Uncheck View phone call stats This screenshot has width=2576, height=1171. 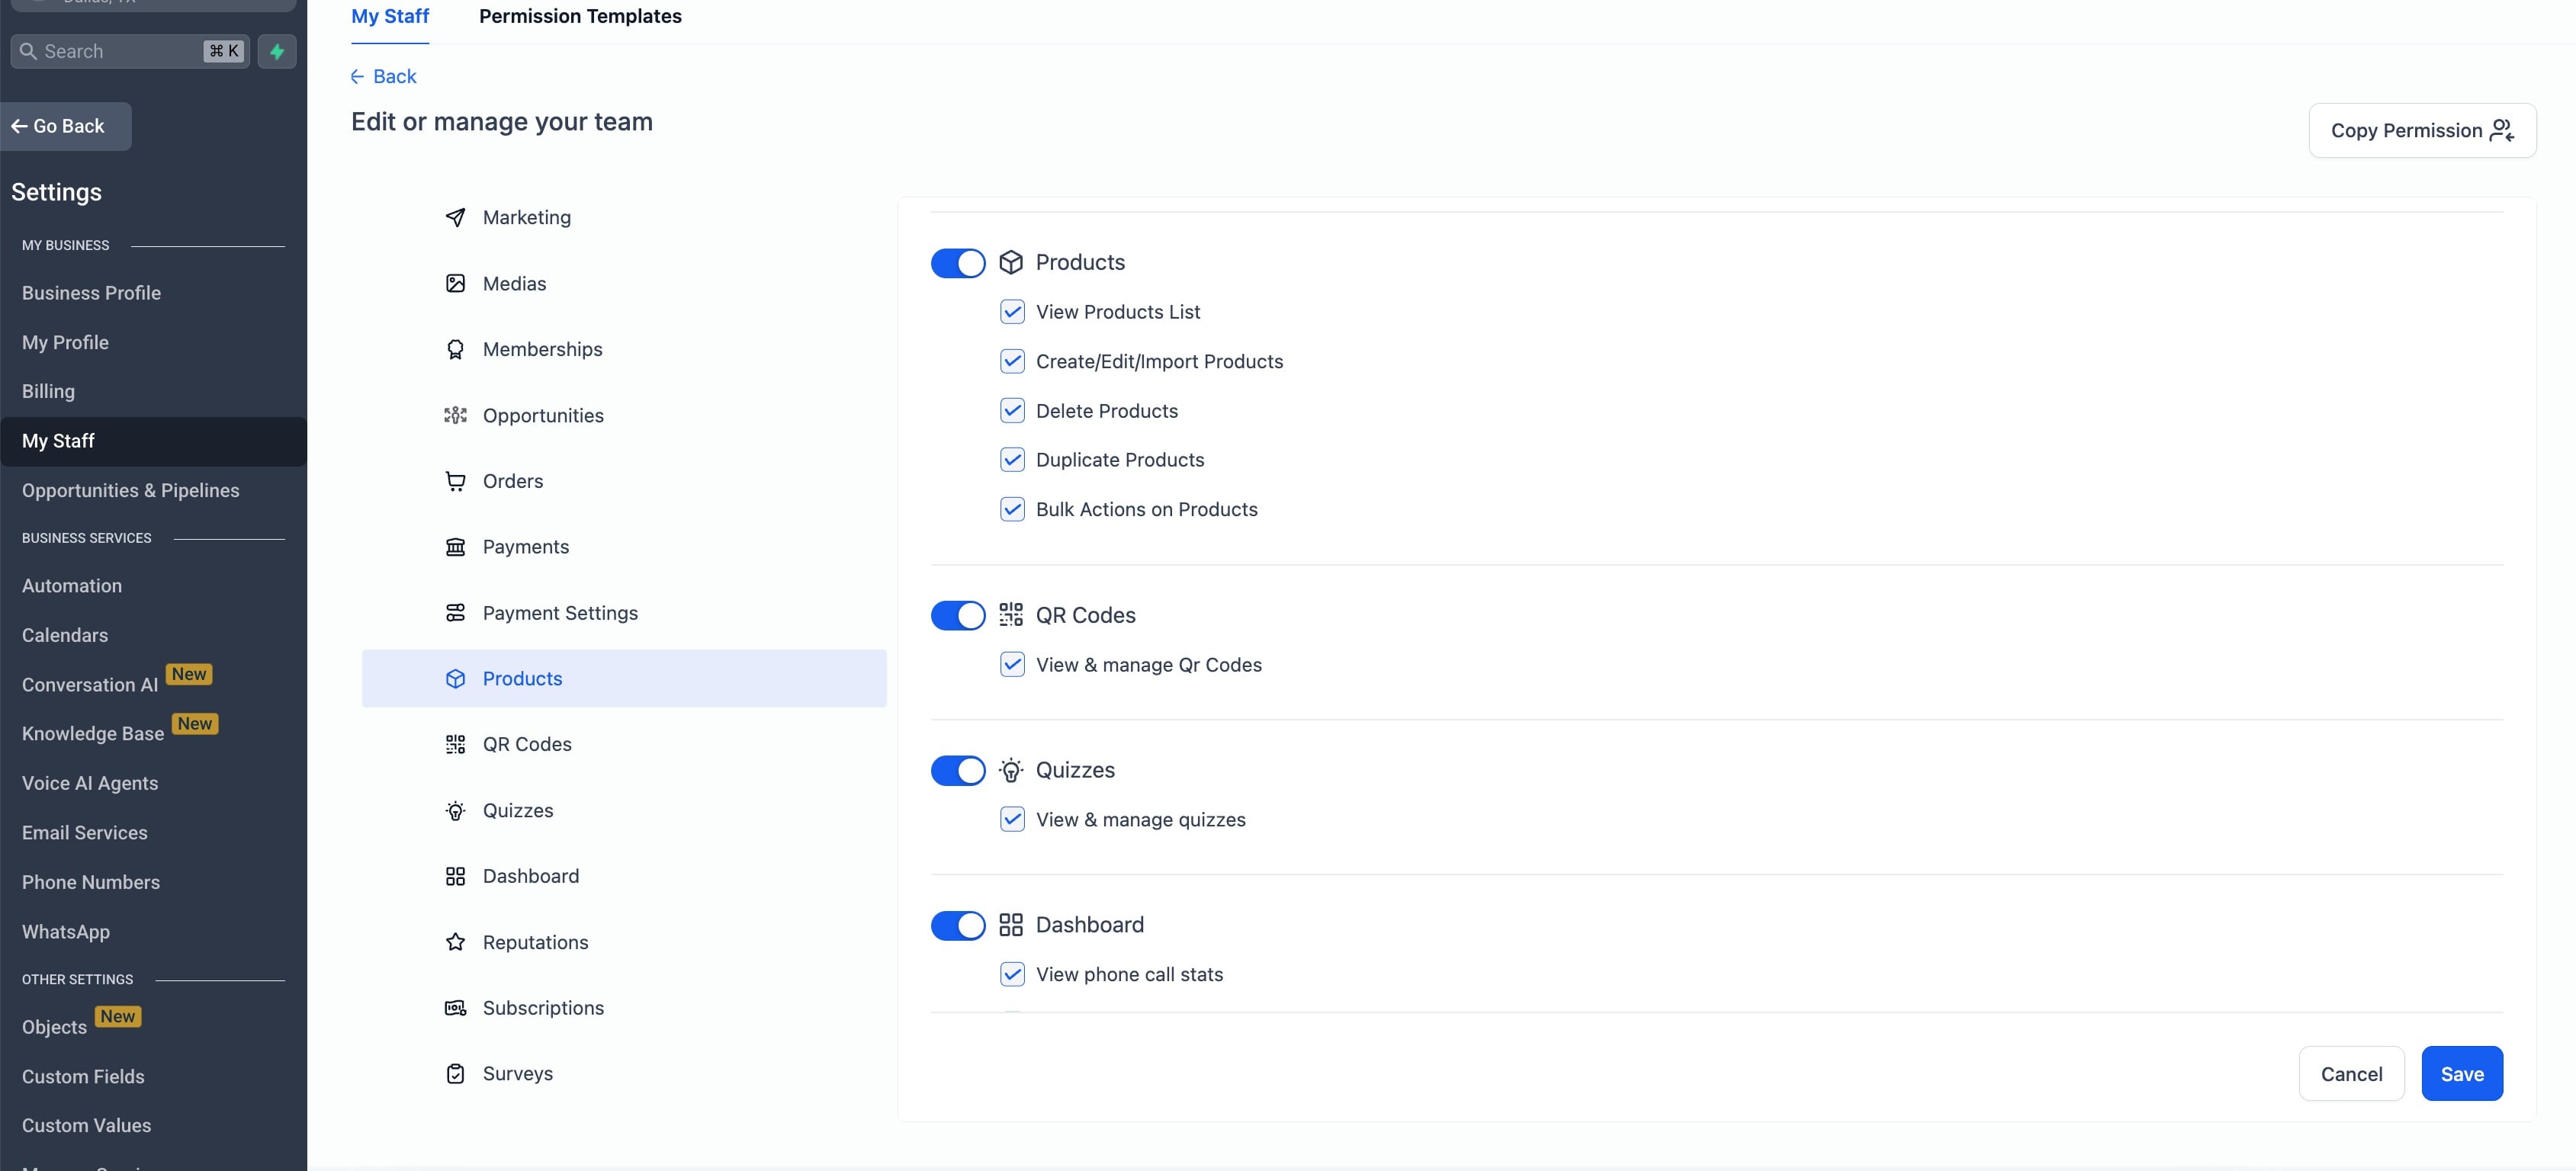point(1012,975)
